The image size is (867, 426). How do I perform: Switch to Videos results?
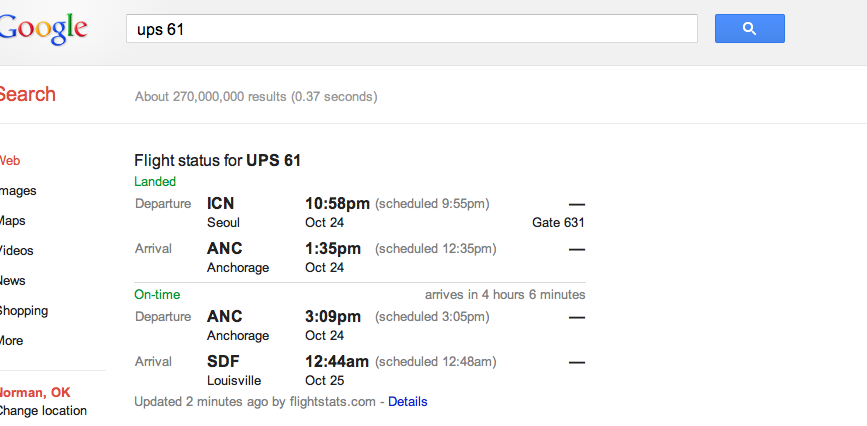click(x=16, y=251)
